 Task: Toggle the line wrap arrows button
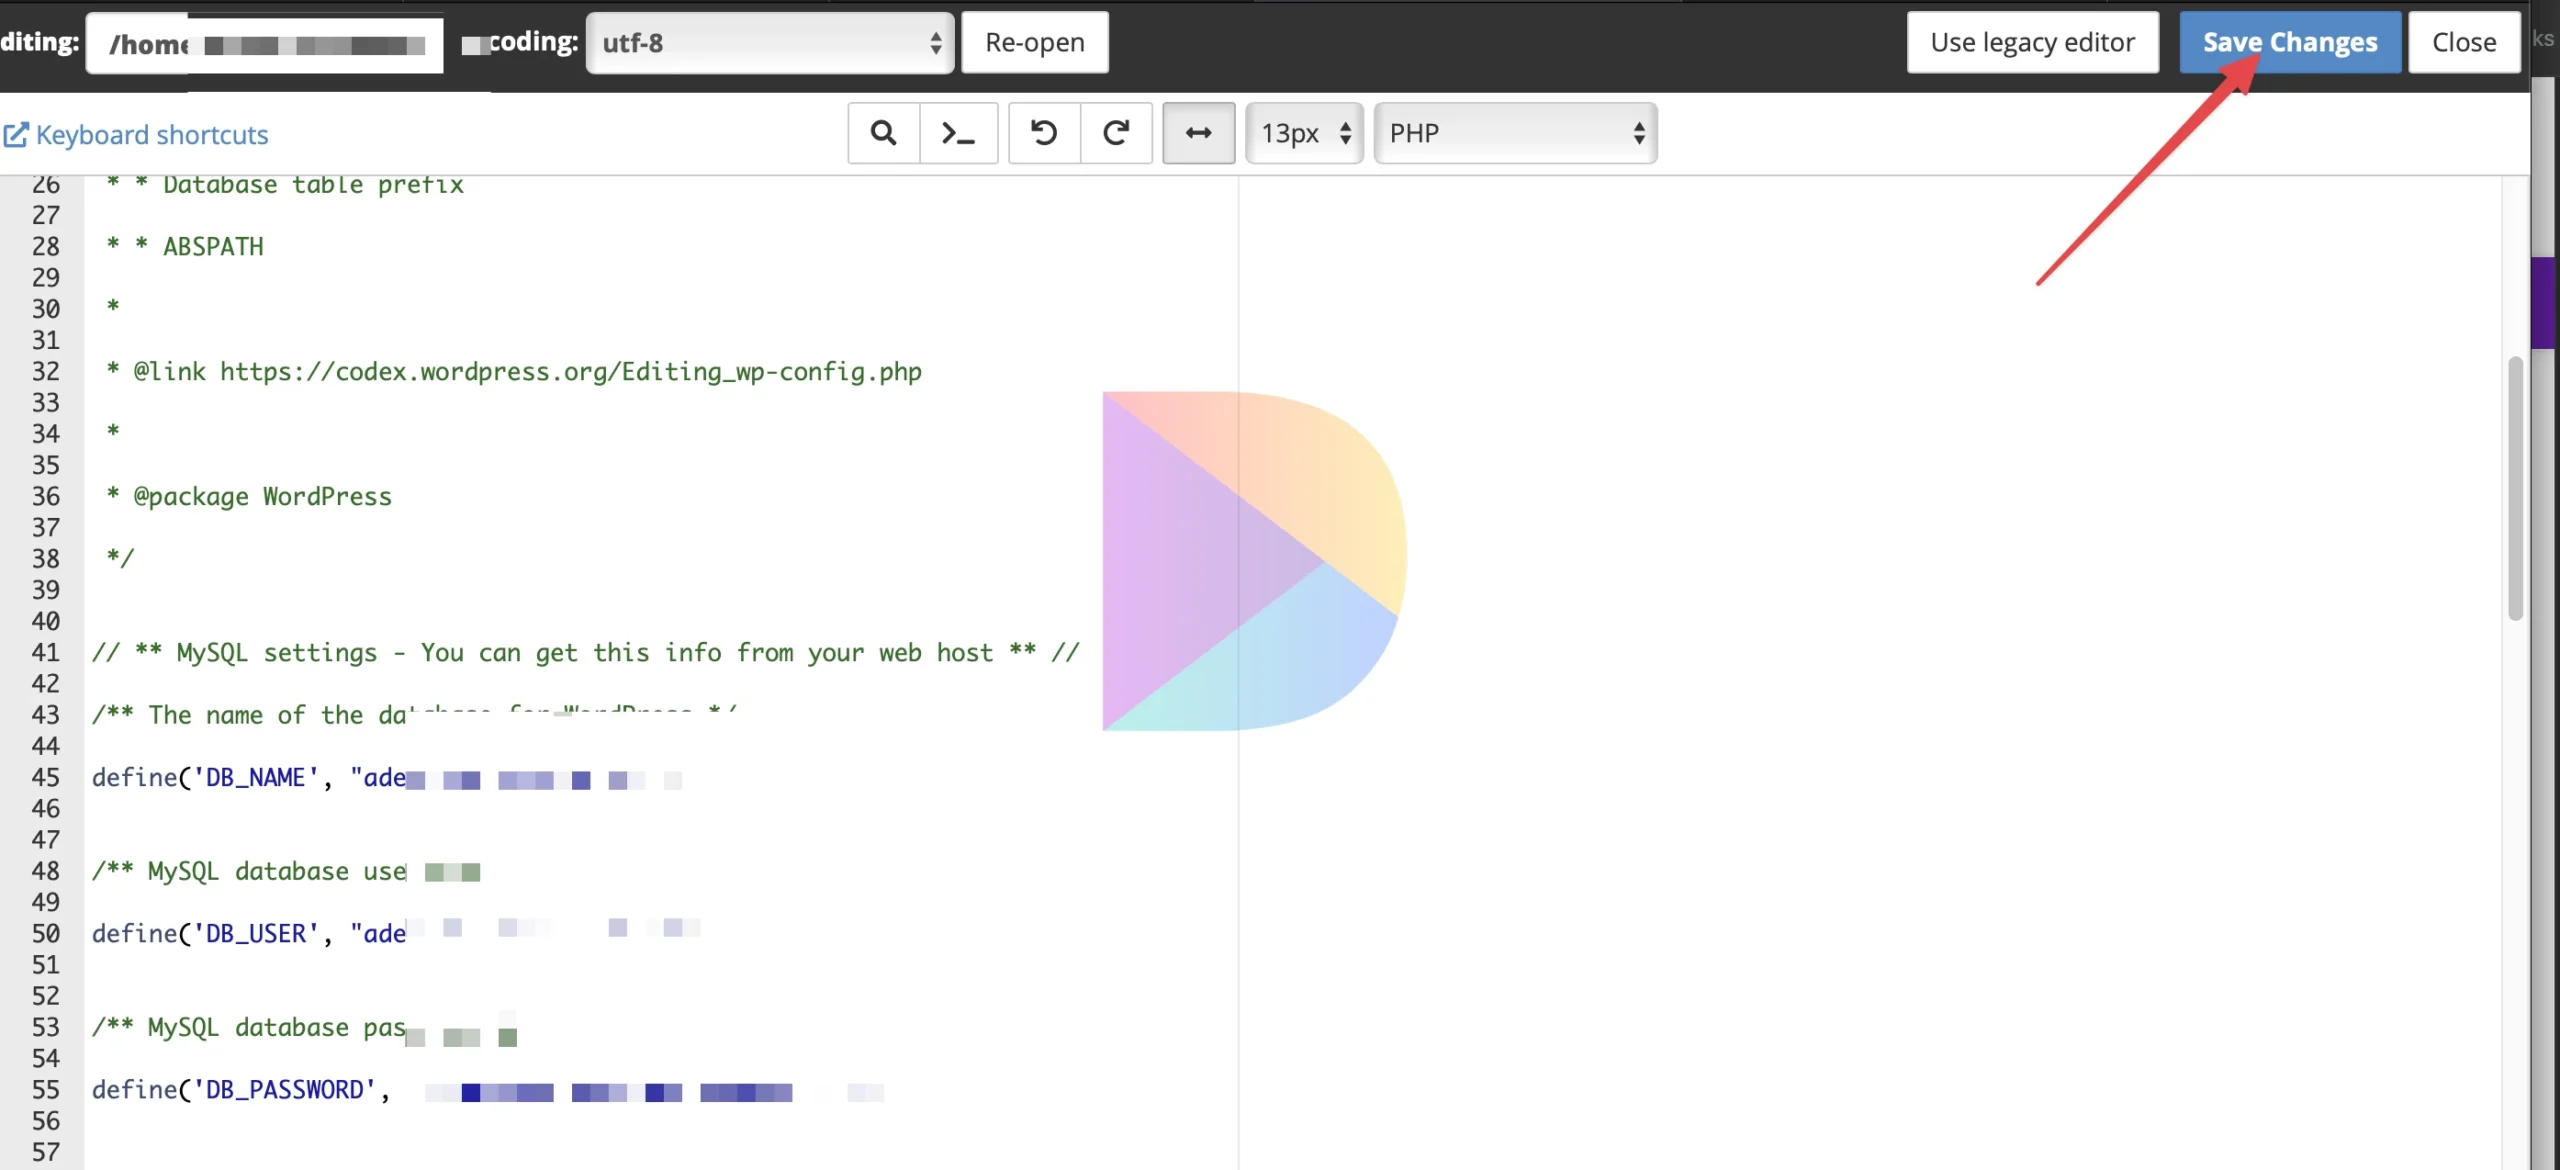coord(1198,133)
